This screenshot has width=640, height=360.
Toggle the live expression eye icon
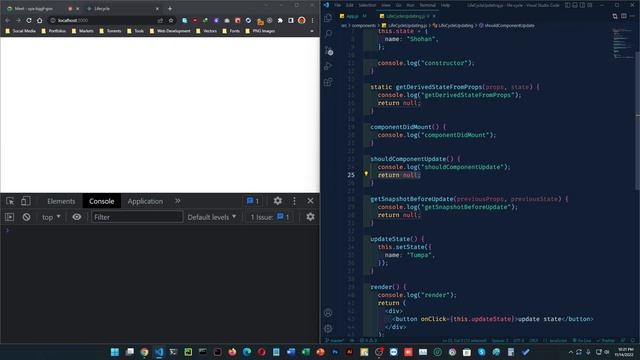pos(77,217)
